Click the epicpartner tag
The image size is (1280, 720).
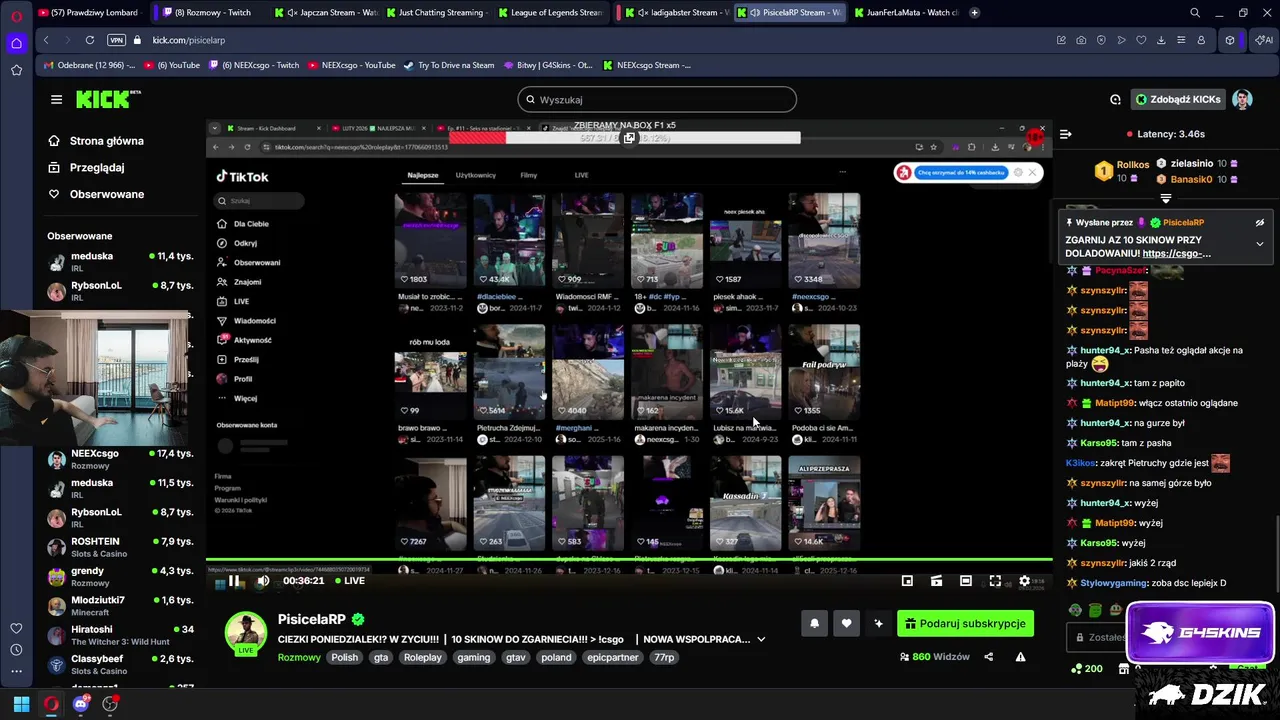[x=613, y=657]
